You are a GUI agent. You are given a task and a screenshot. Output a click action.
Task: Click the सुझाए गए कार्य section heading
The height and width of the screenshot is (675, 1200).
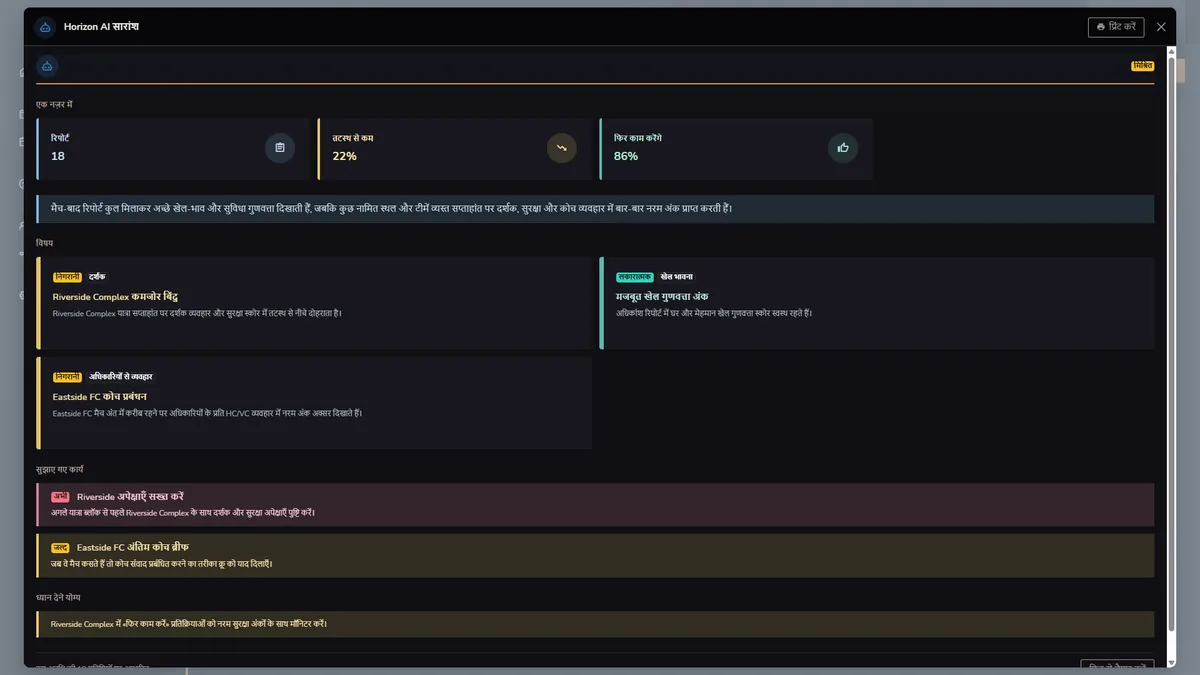point(61,469)
